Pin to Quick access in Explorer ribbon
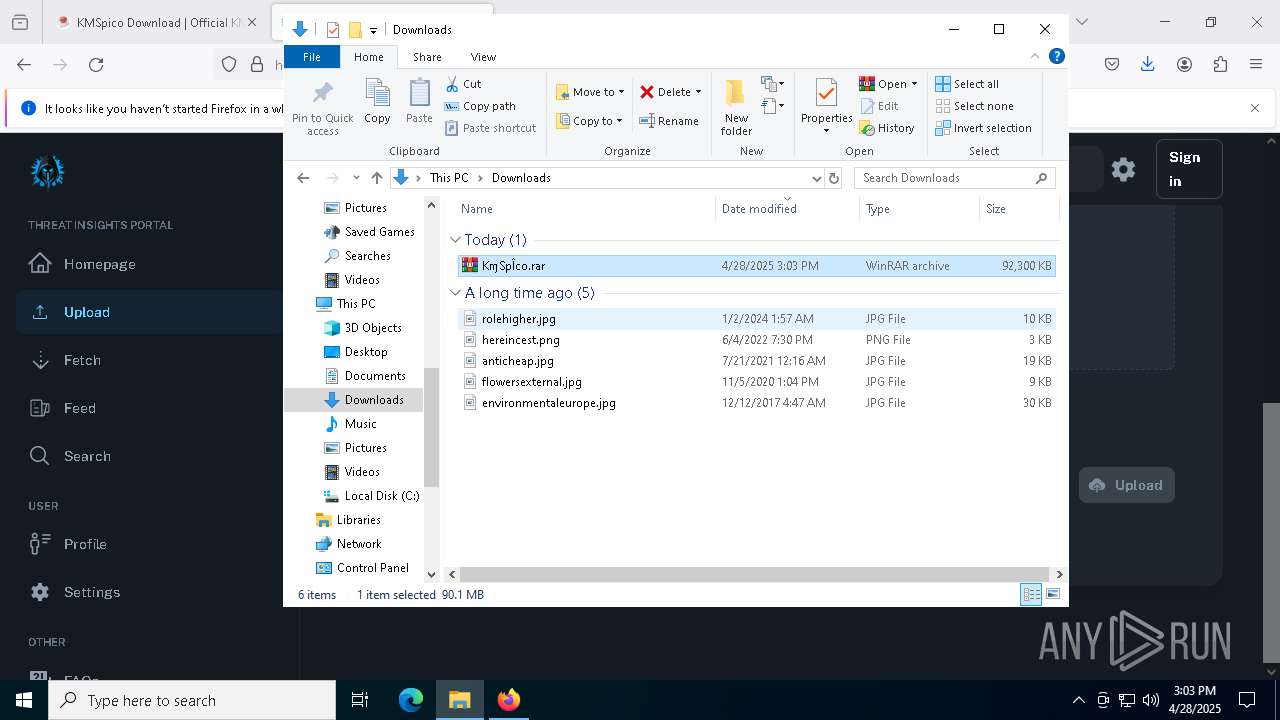The width and height of the screenshot is (1280, 720). [x=322, y=108]
